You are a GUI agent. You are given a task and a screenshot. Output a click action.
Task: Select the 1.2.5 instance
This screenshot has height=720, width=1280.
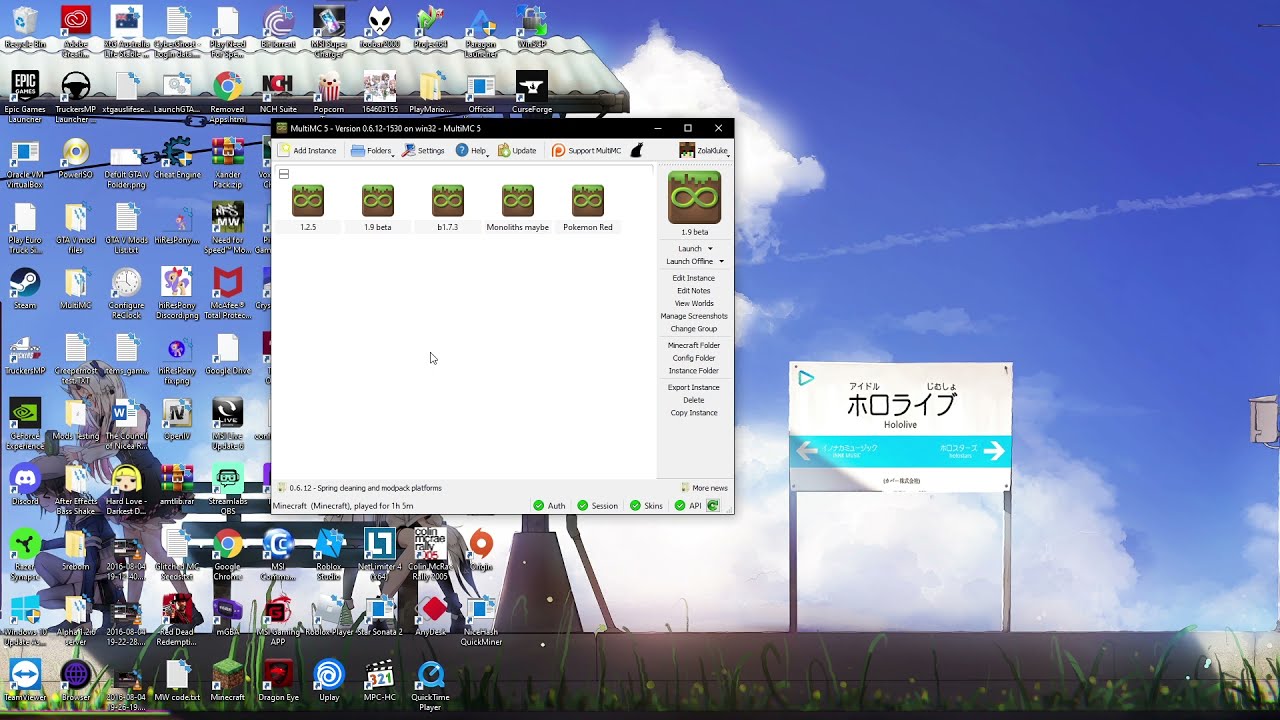pos(308,208)
